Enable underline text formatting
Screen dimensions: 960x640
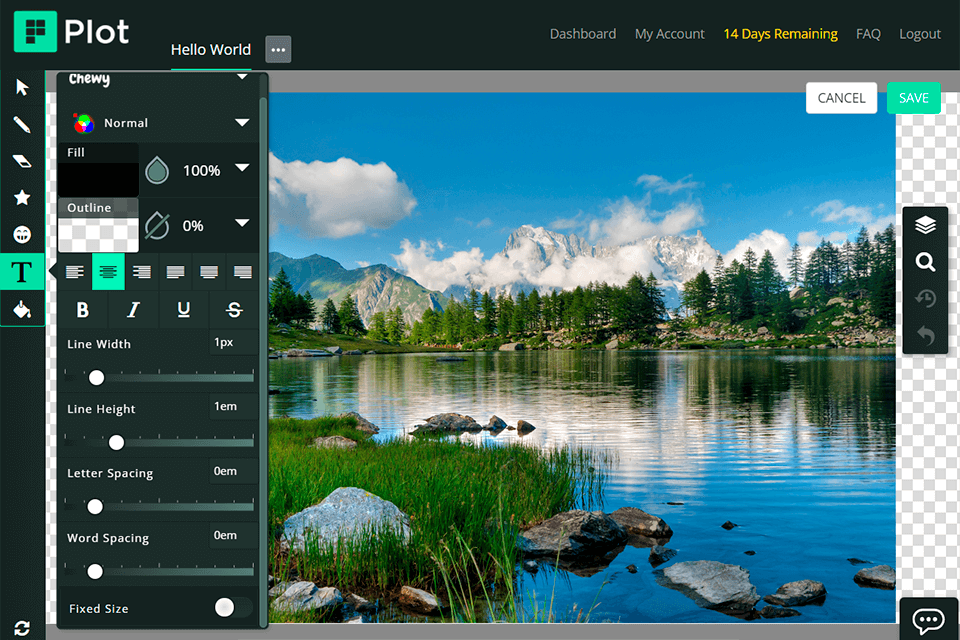point(183,309)
